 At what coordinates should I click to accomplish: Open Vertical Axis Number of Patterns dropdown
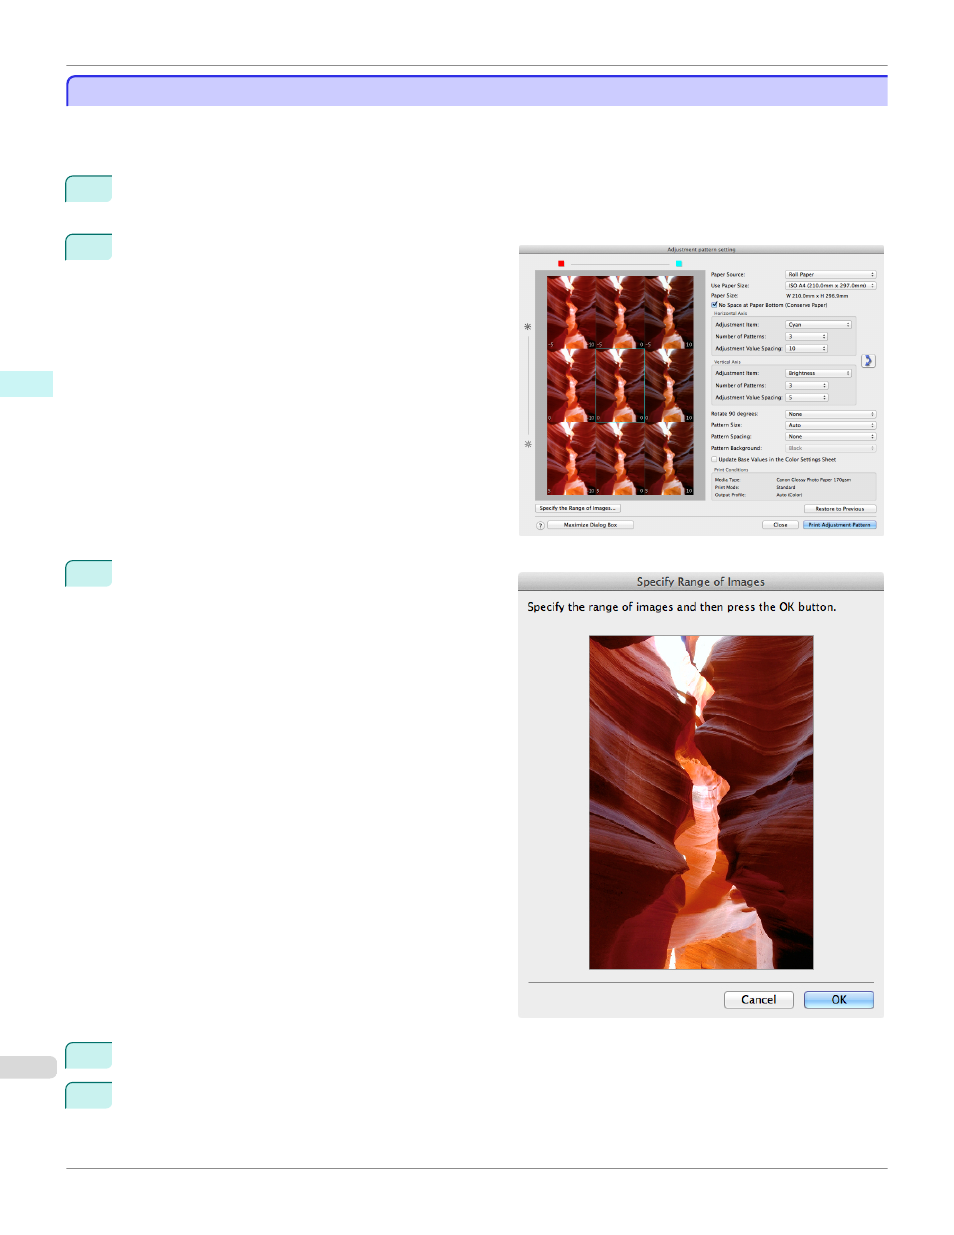point(806,385)
